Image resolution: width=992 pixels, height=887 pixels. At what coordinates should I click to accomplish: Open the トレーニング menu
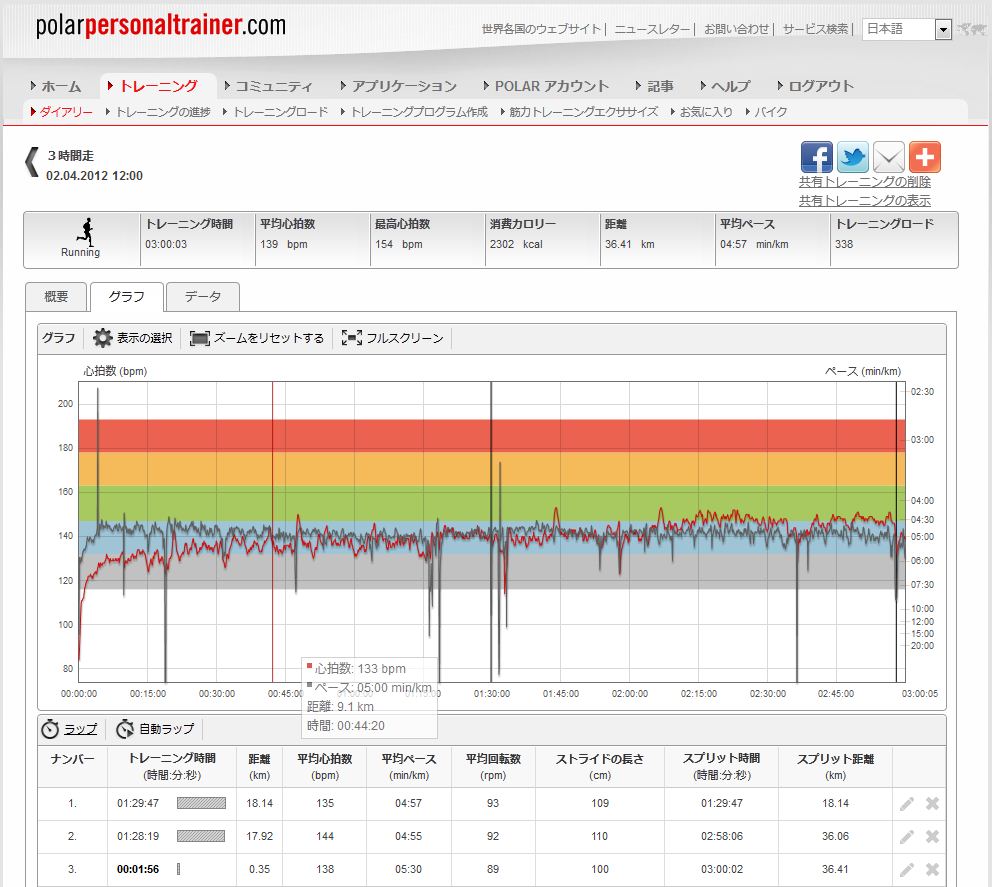pyautogui.click(x=153, y=86)
